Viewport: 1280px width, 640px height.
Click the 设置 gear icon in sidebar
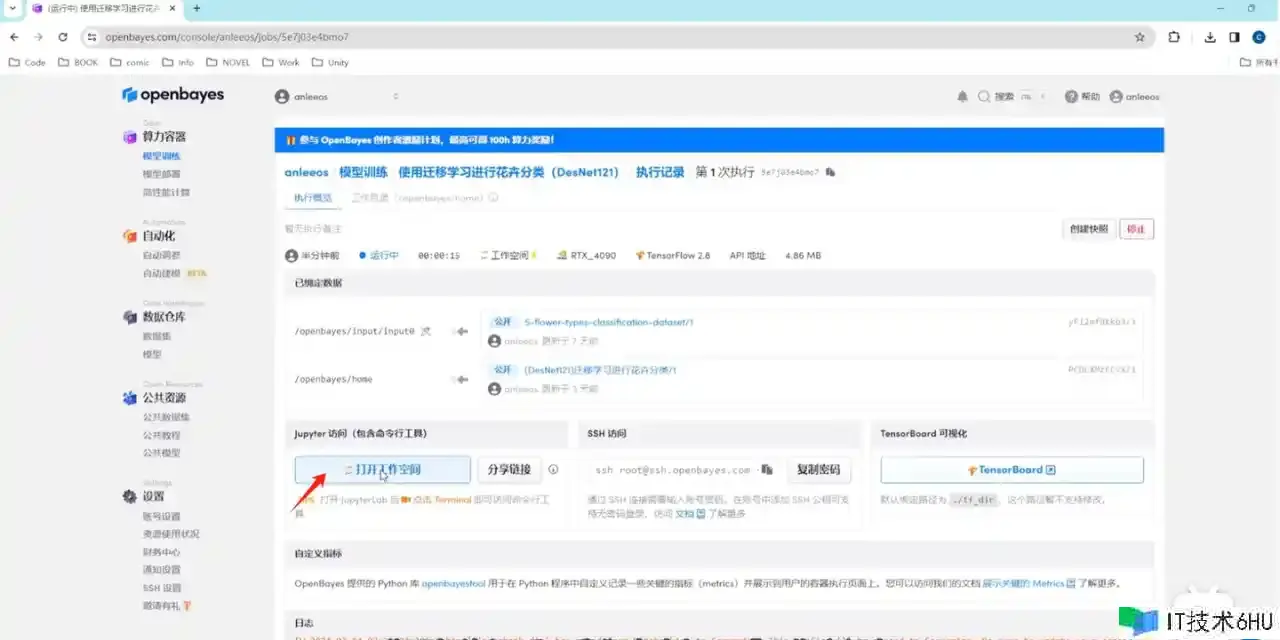point(129,497)
